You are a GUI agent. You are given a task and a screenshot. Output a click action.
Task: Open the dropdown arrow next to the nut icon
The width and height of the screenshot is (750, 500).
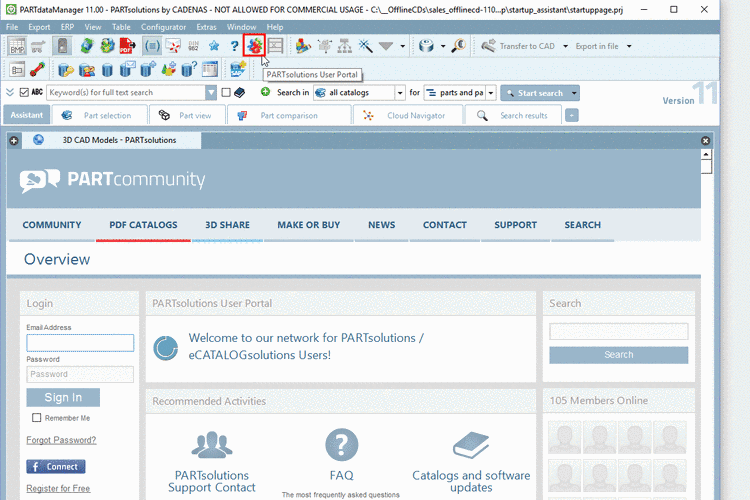click(443, 46)
